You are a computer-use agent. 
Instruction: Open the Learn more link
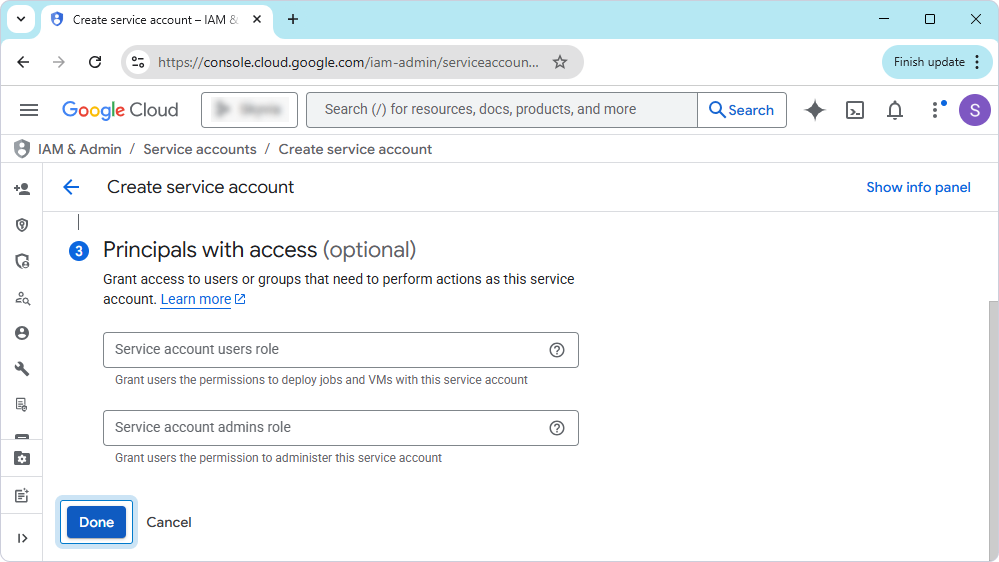coord(196,299)
